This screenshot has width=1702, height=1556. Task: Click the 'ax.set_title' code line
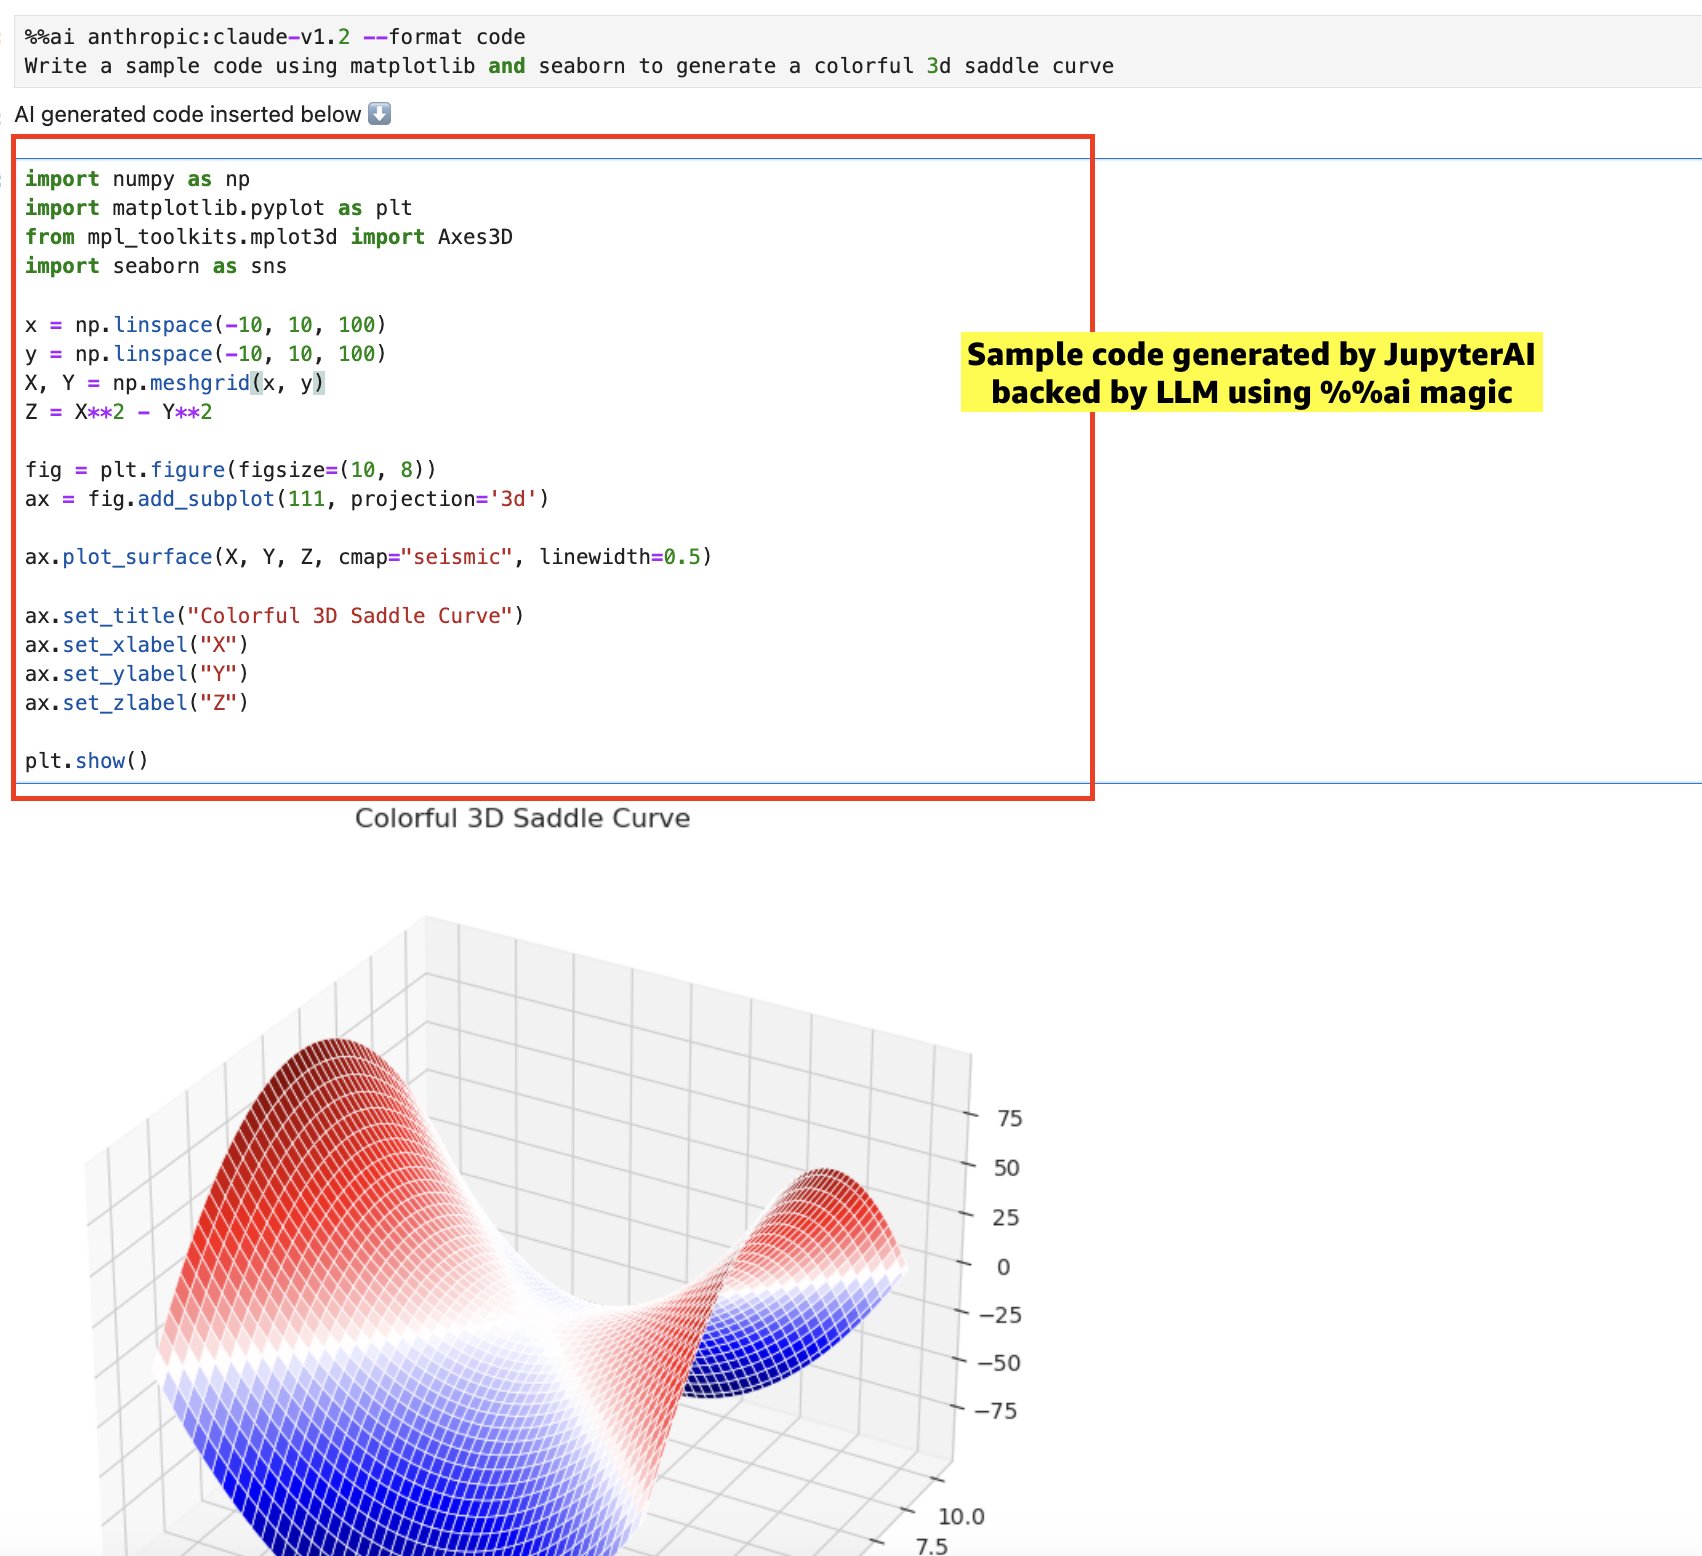click(274, 616)
